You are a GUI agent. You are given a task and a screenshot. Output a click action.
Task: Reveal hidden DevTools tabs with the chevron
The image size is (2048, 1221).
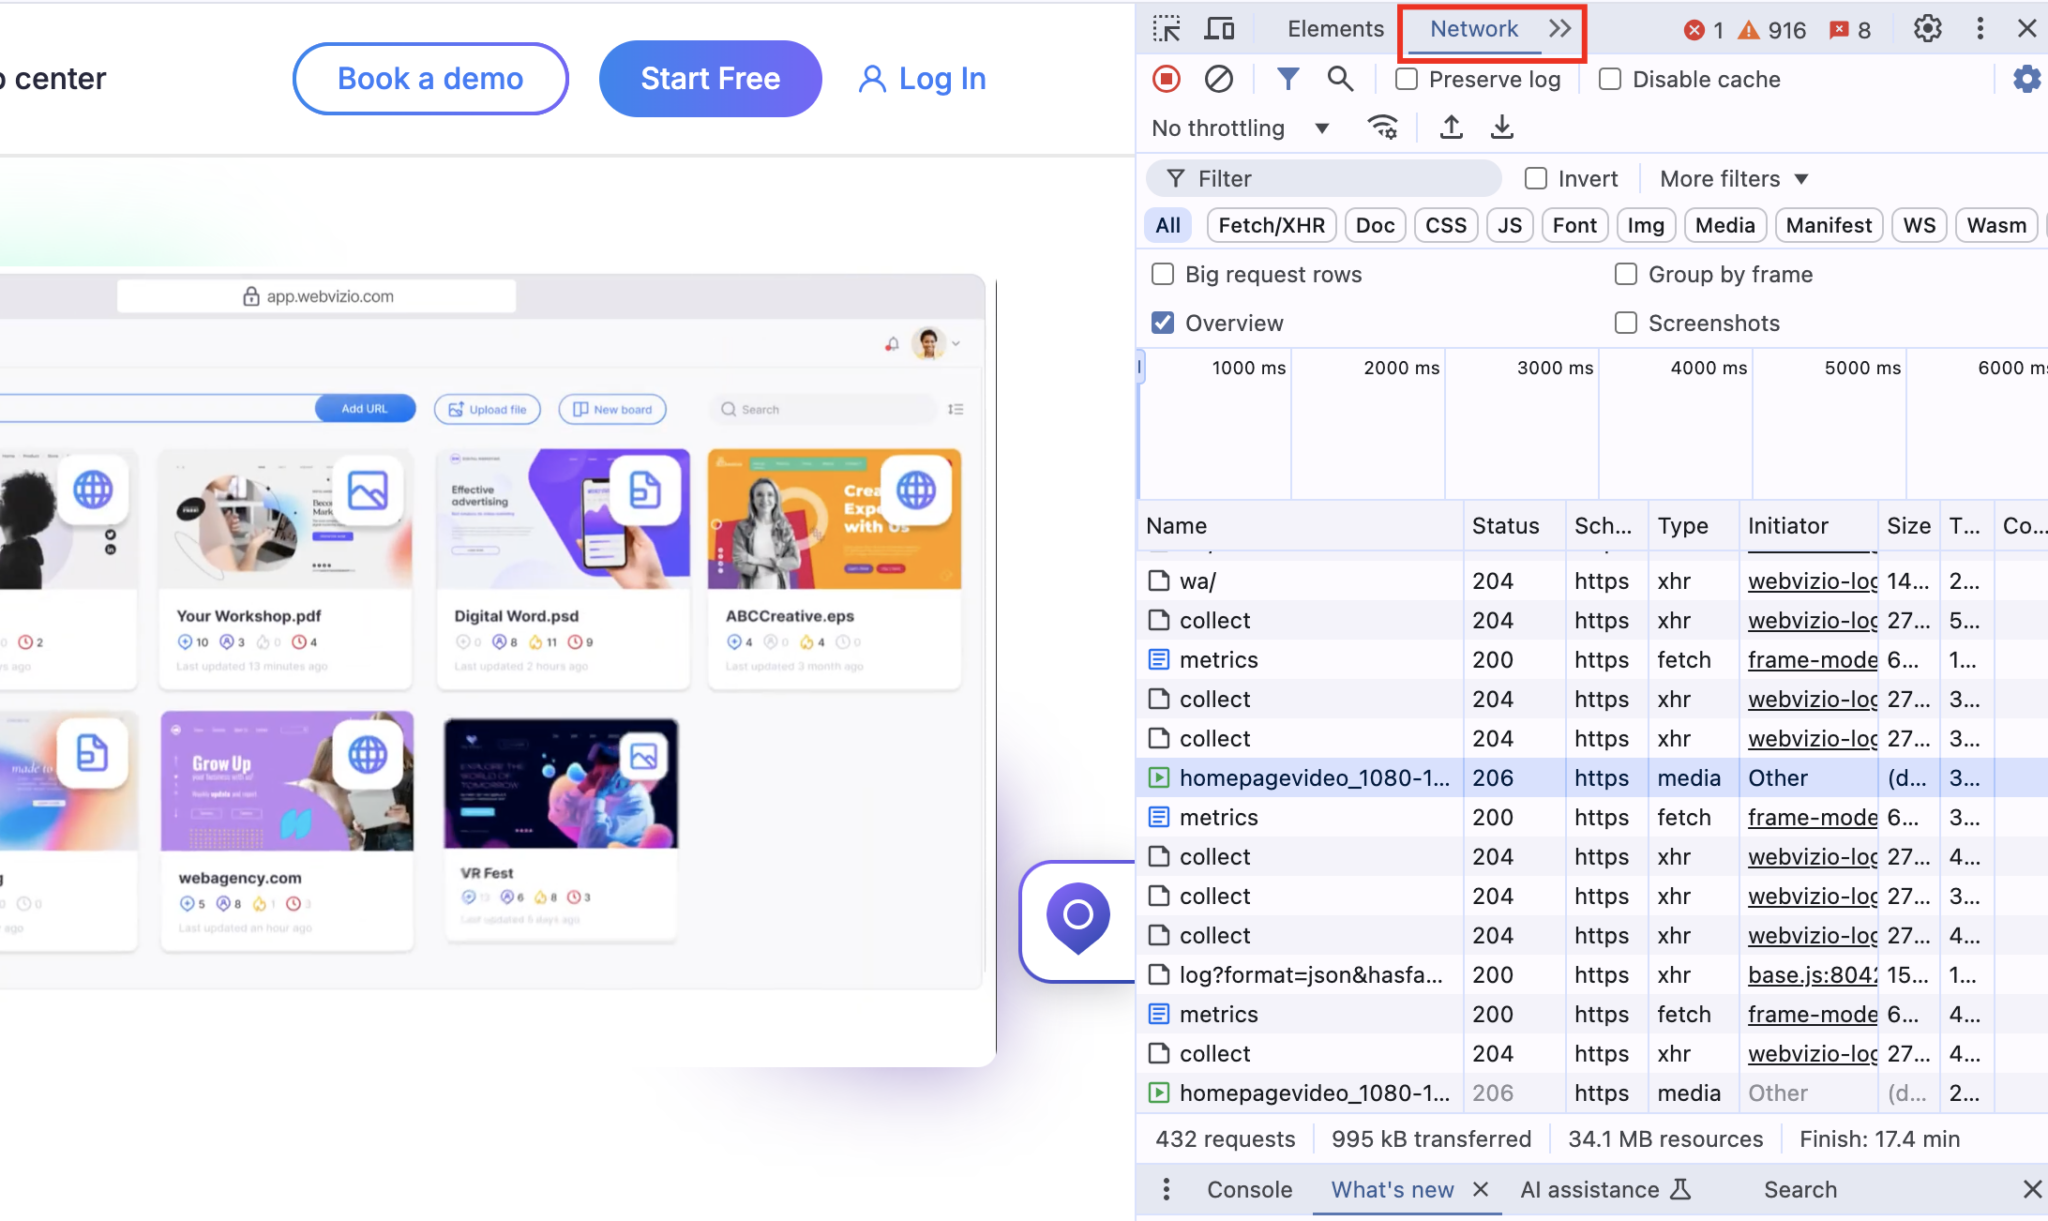coord(1558,29)
